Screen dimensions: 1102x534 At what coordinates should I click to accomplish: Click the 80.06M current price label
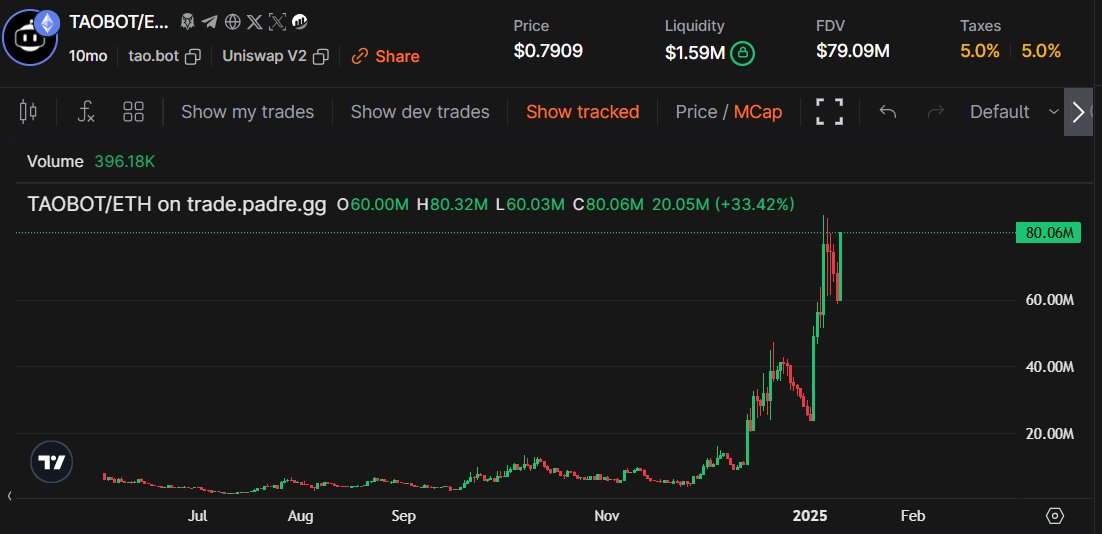point(1048,233)
